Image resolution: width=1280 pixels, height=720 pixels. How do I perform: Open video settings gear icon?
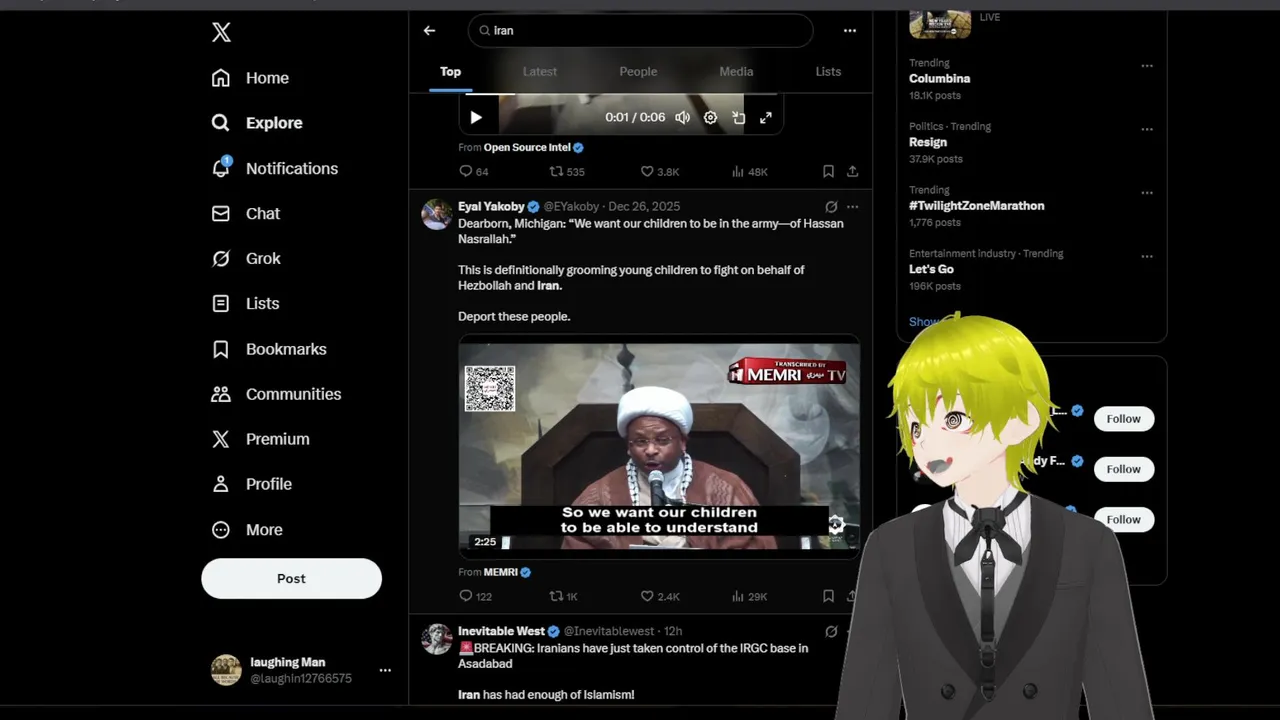tap(710, 117)
